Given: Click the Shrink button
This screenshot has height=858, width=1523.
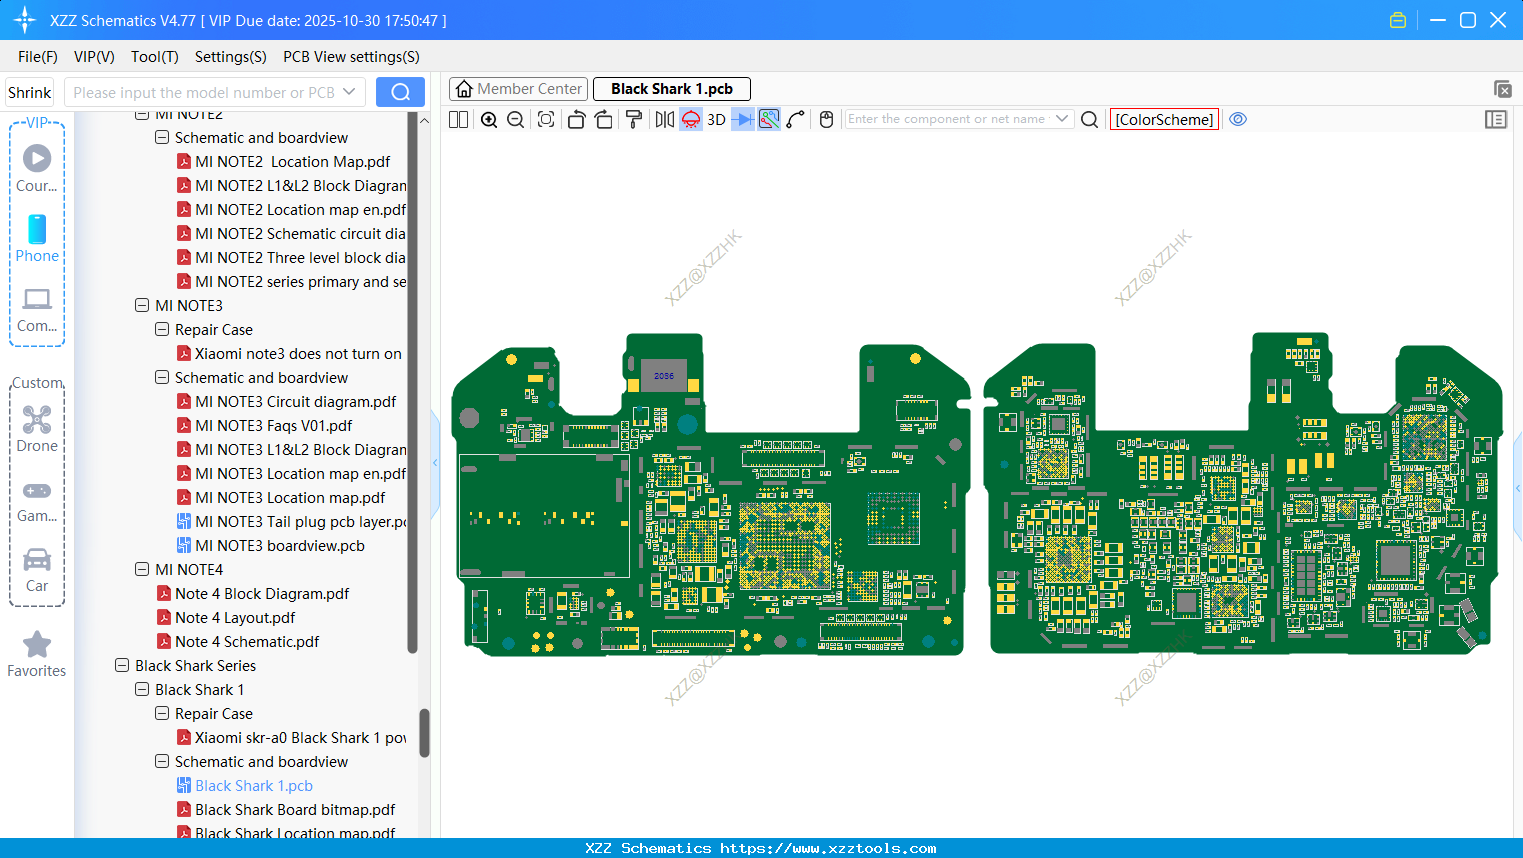Looking at the screenshot, I should click(x=30, y=92).
